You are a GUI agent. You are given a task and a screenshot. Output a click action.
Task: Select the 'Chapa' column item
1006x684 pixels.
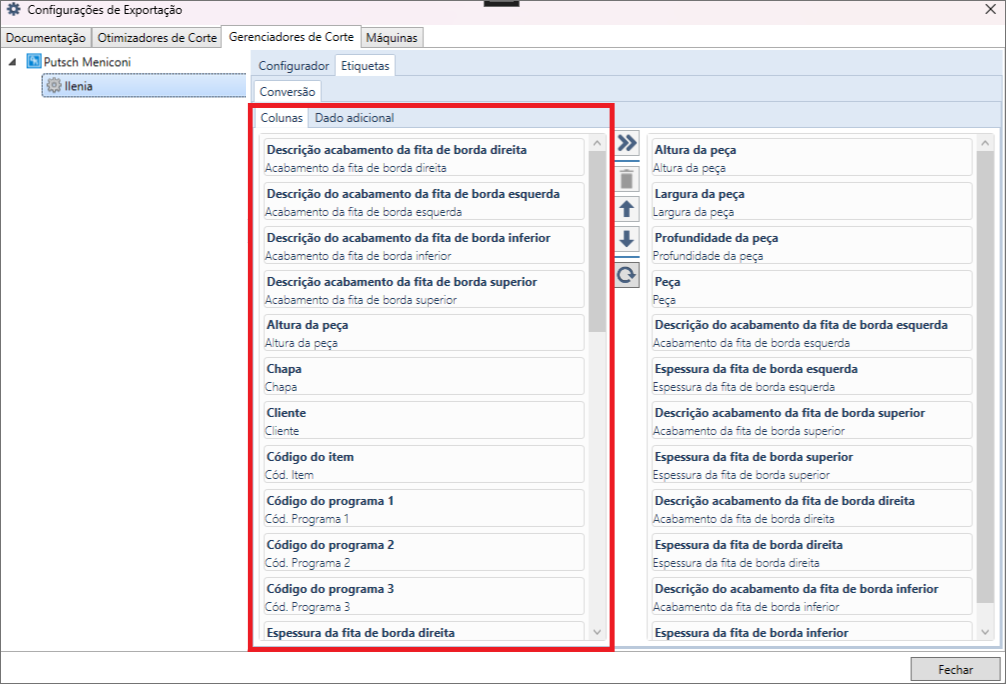423,377
